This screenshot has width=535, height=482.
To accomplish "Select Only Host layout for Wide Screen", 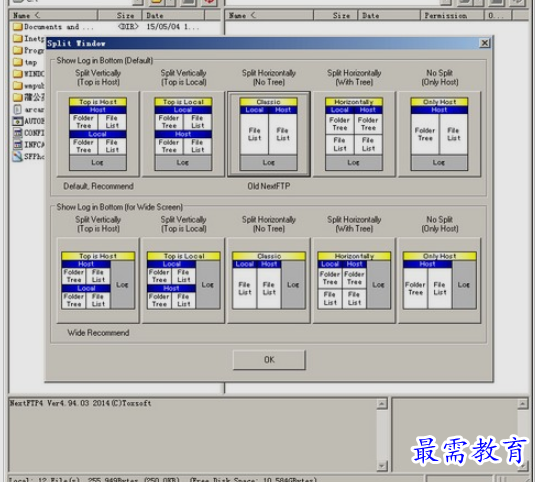I will [x=439, y=280].
